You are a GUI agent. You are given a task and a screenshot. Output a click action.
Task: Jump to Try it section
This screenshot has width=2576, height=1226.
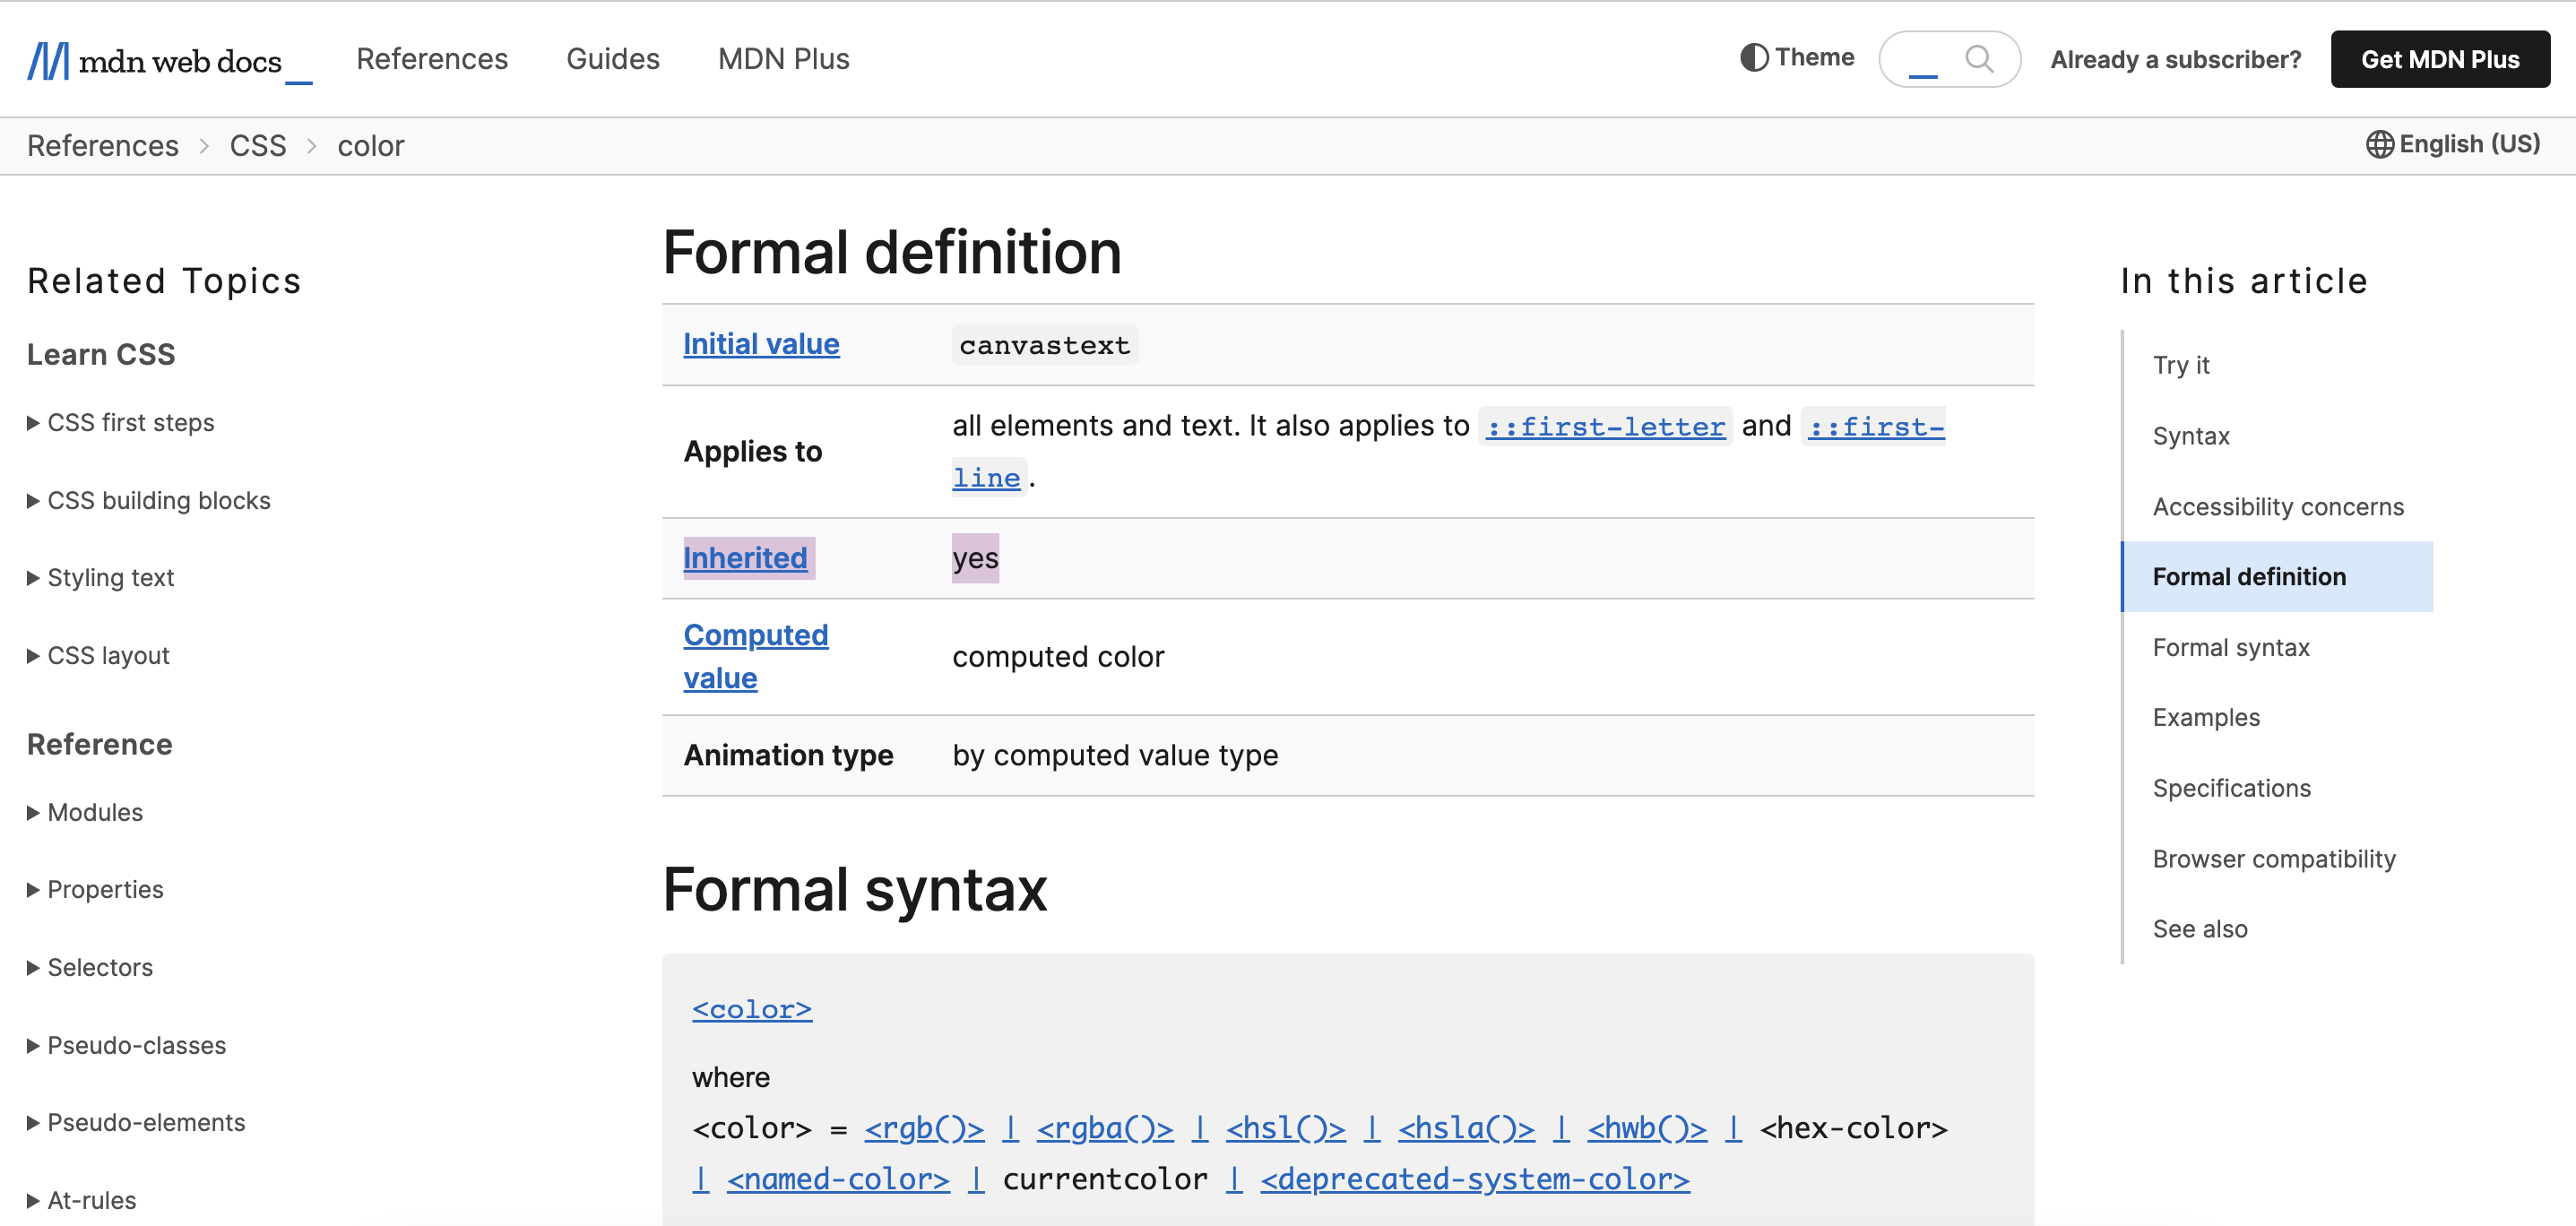tap(2181, 365)
